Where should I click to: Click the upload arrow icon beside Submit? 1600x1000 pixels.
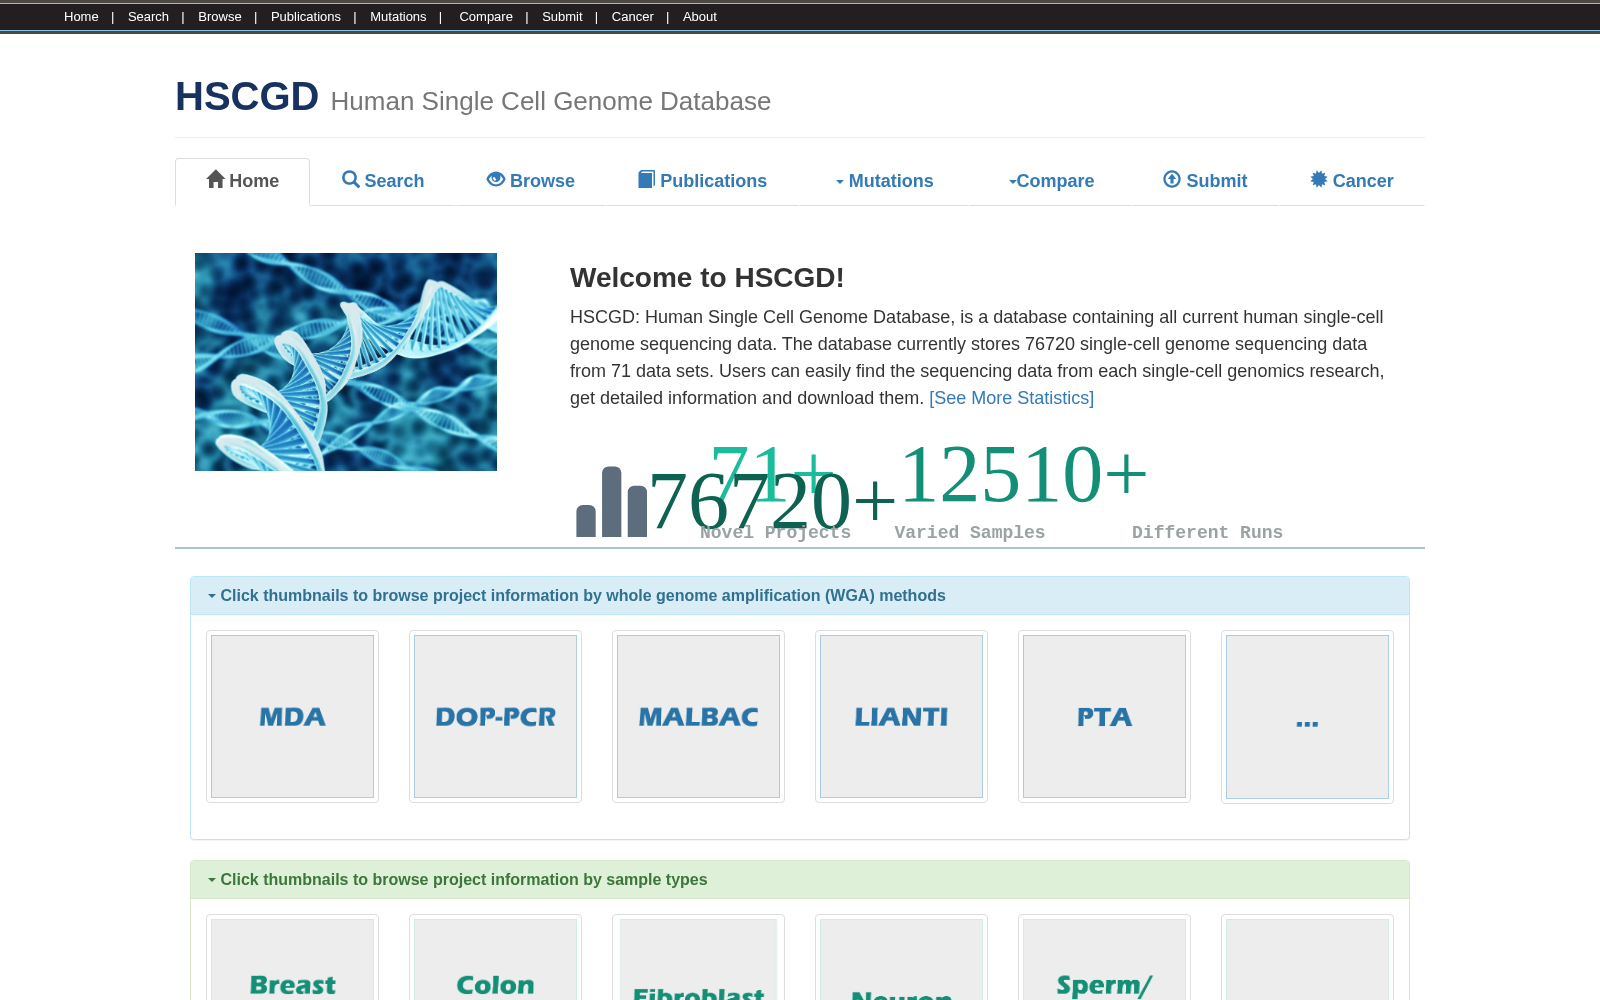pyautogui.click(x=1172, y=179)
